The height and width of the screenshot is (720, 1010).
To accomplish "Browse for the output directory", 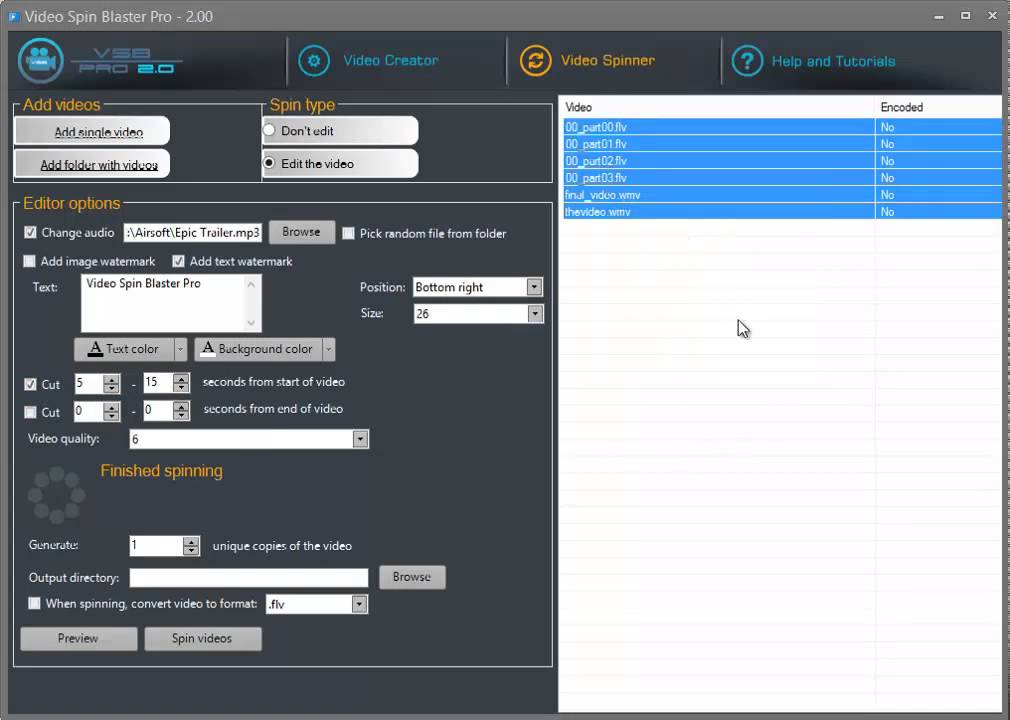I will point(412,577).
